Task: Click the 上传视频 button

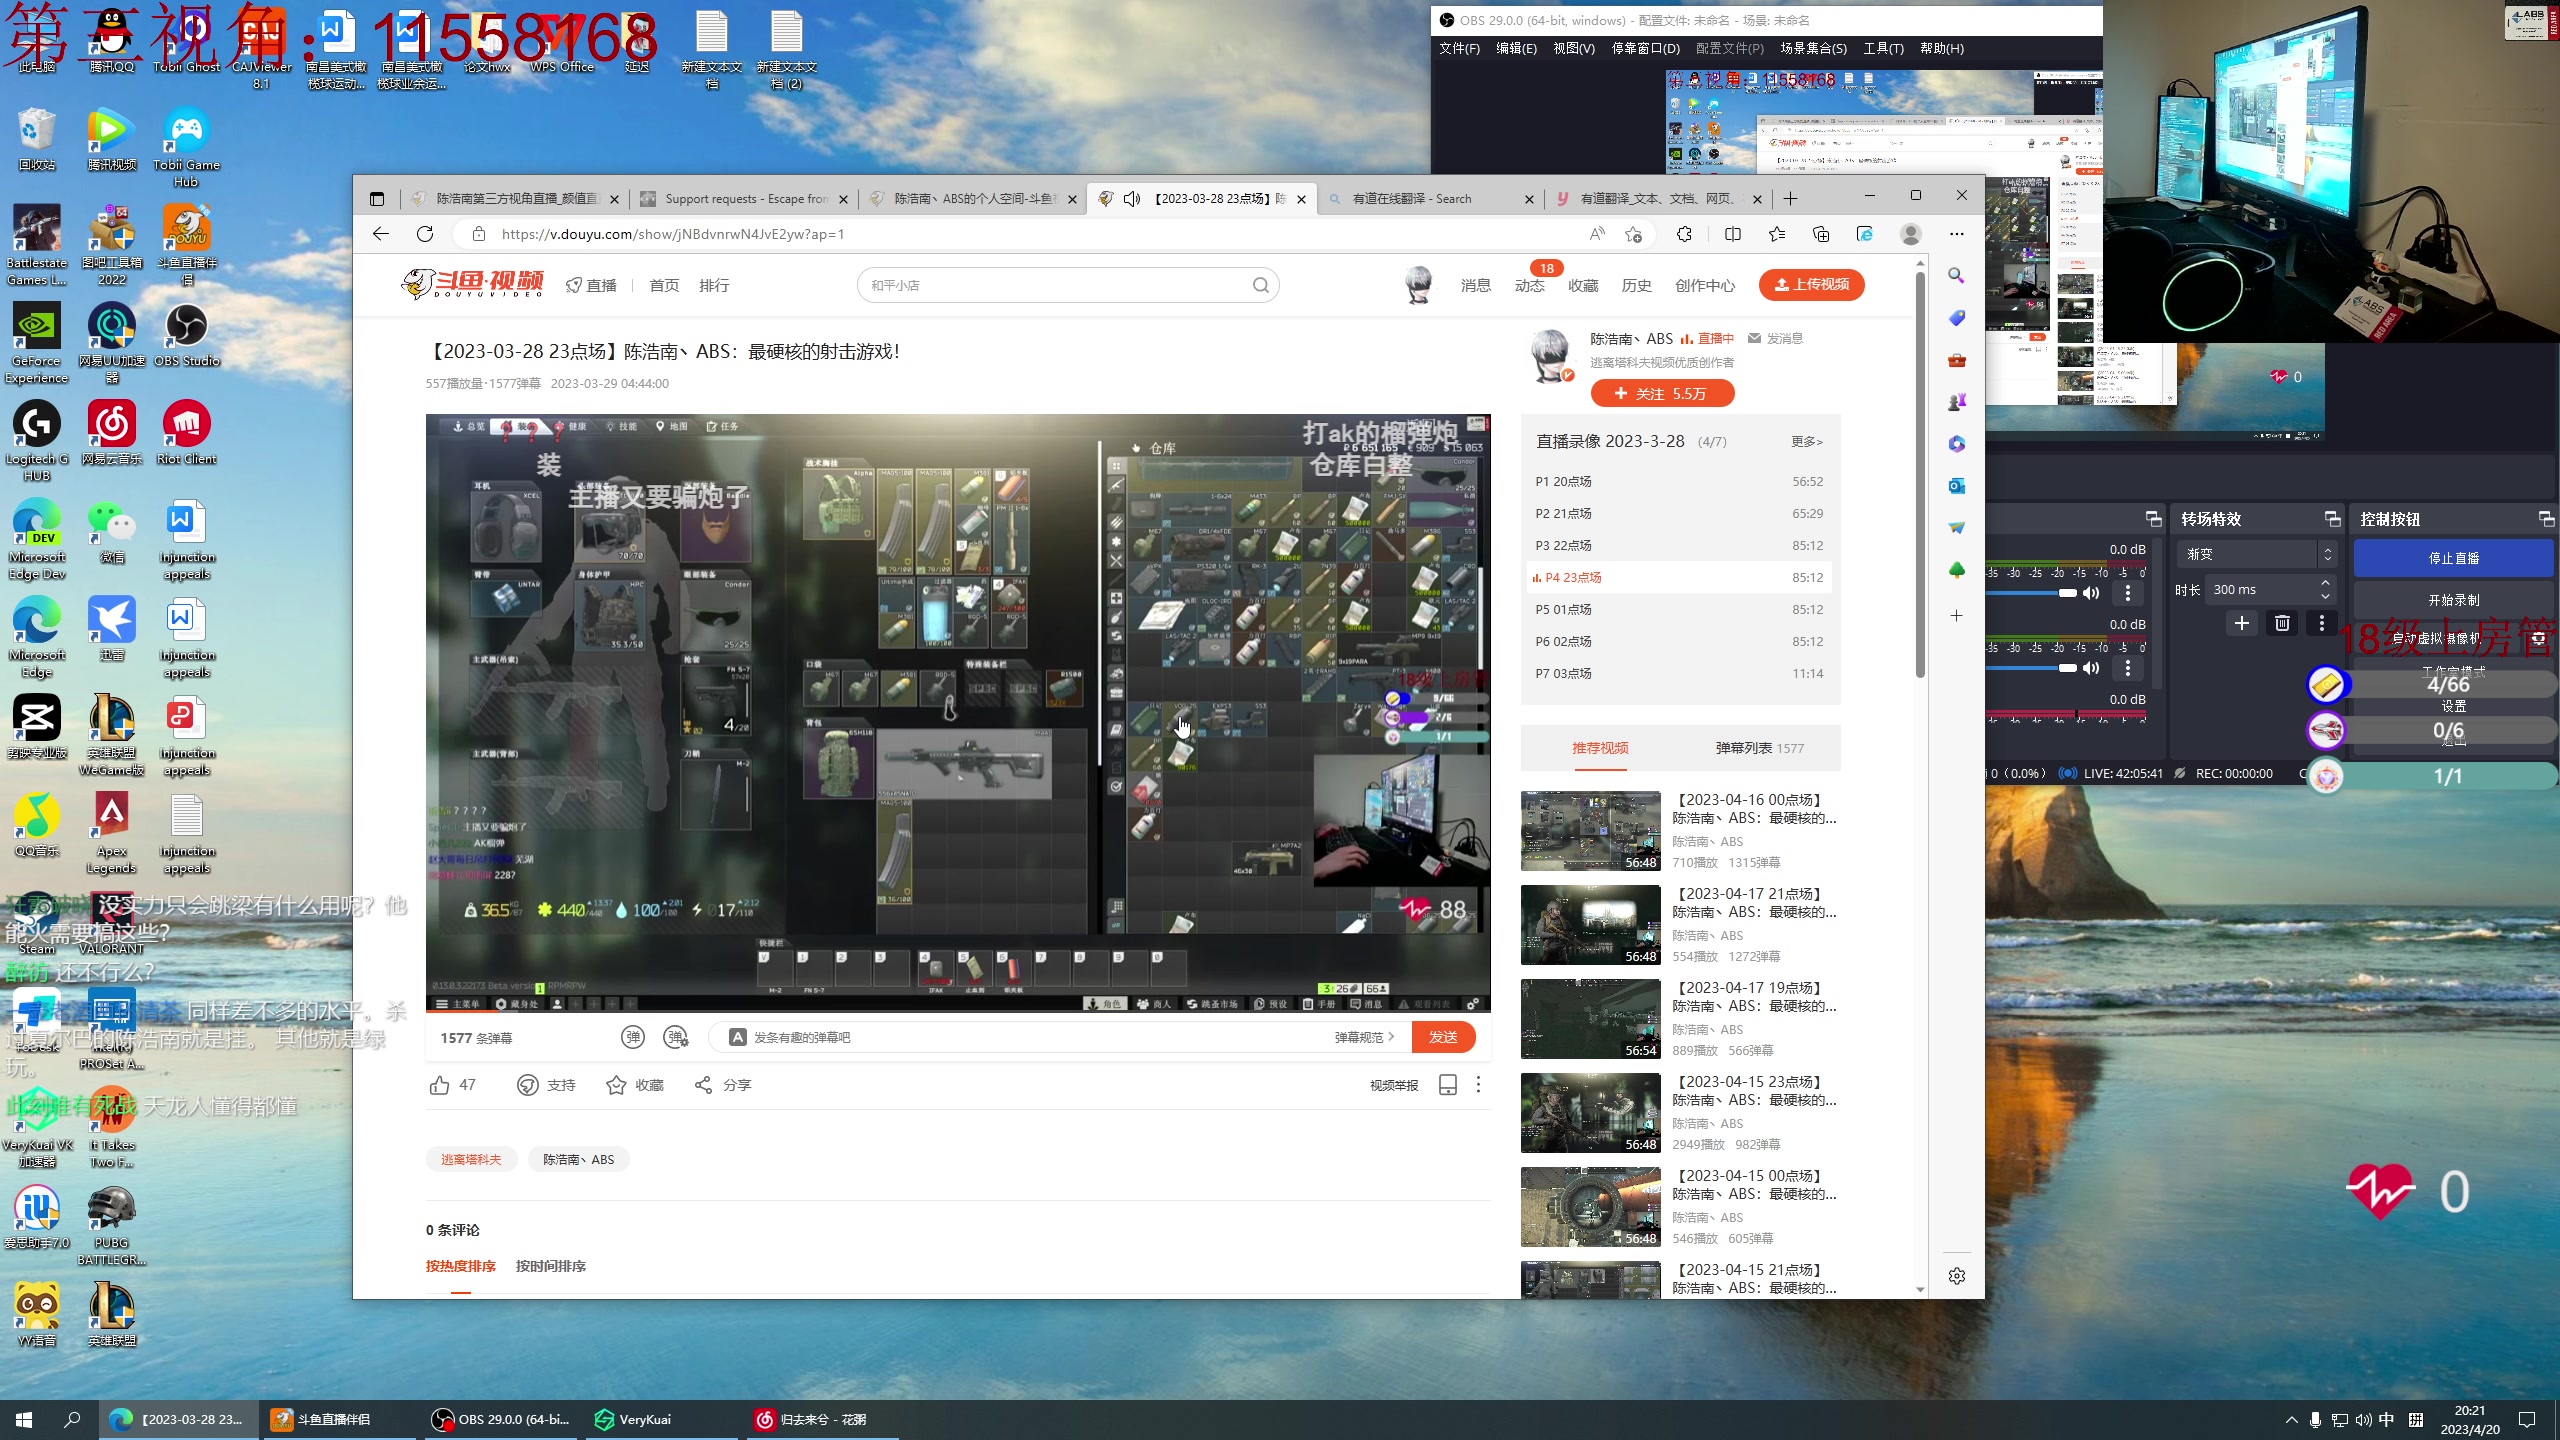Action: point(1812,285)
